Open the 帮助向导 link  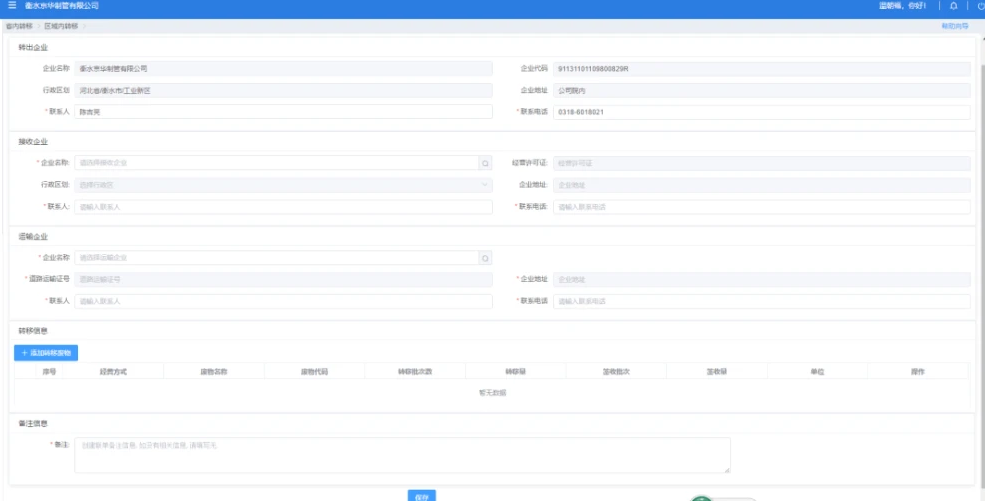(954, 25)
